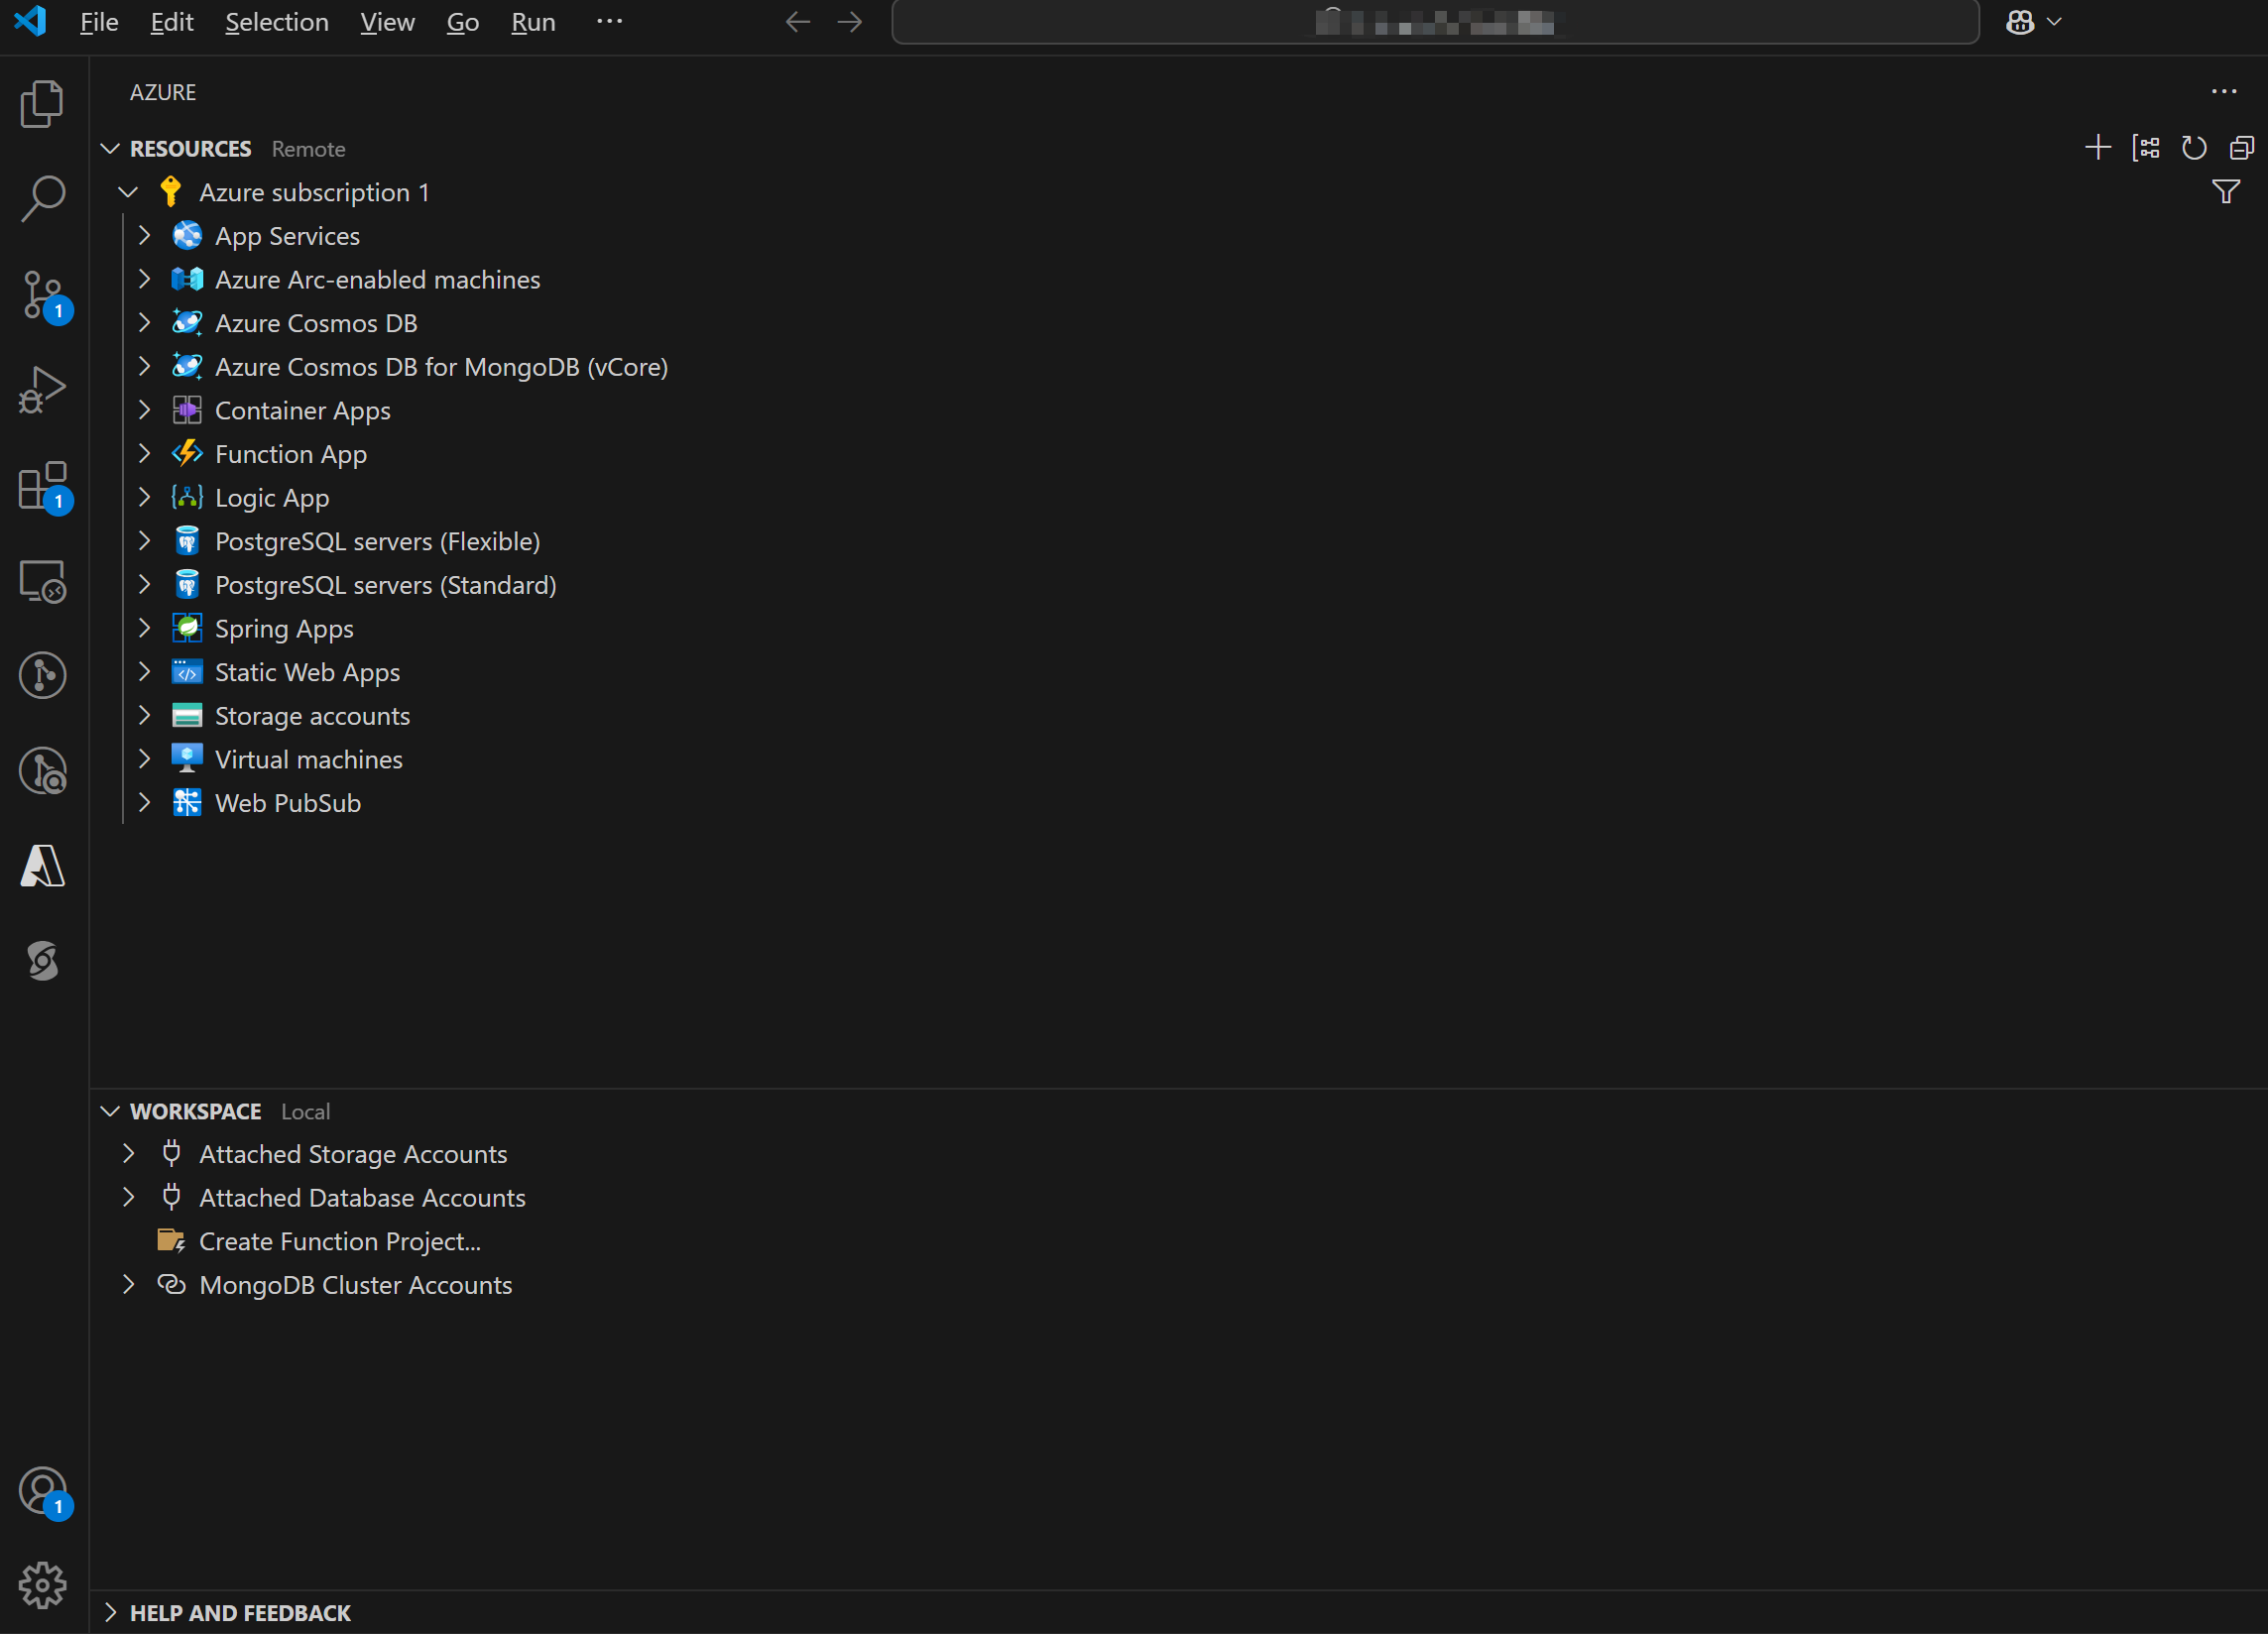Expand the HELP AND FEEDBACK section

[111, 1612]
